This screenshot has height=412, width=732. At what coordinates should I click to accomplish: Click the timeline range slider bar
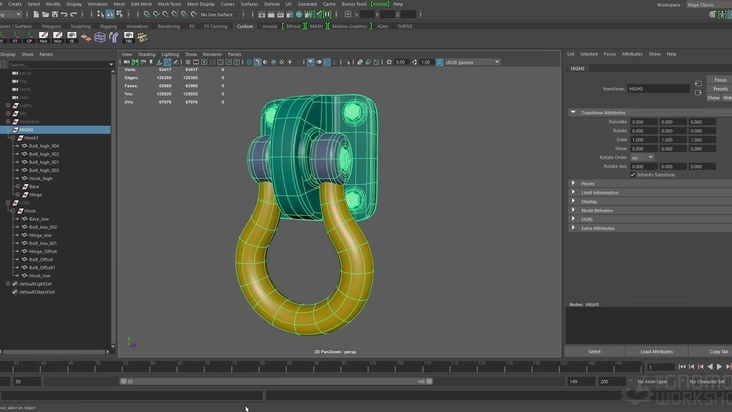click(x=275, y=381)
